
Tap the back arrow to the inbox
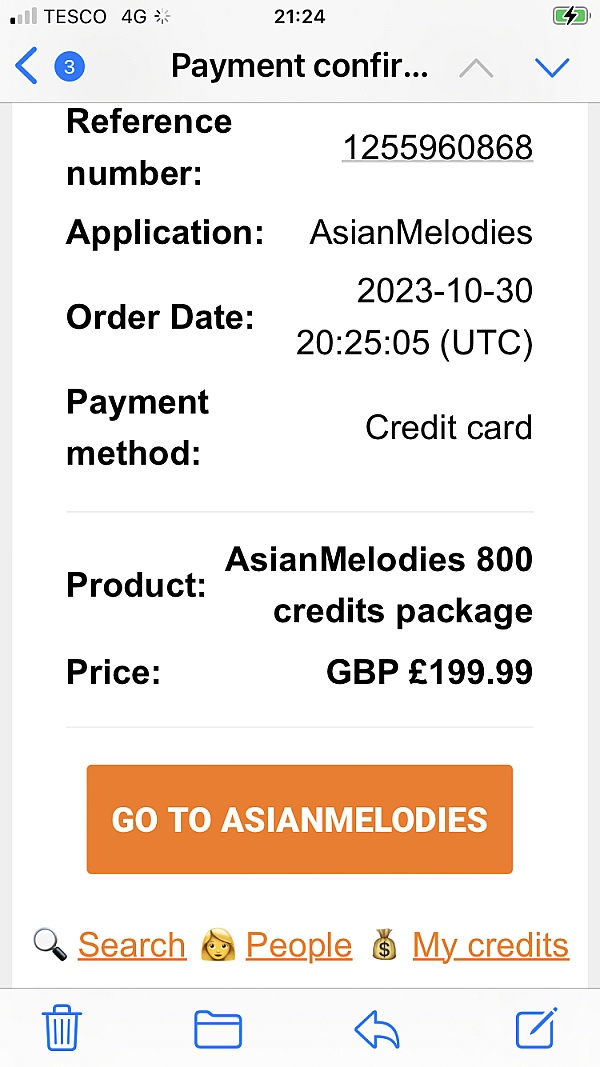27,67
